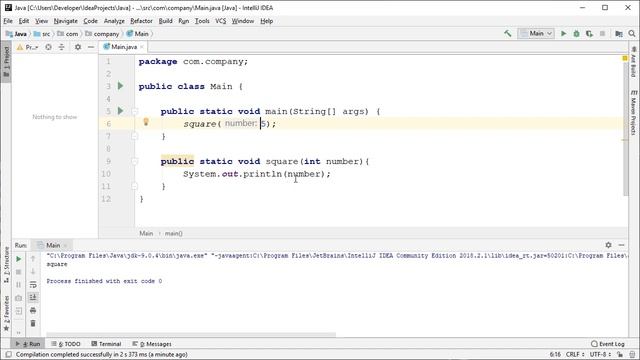Select the Main tab in Run panel
The image size is (640, 360).
coord(53,245)
